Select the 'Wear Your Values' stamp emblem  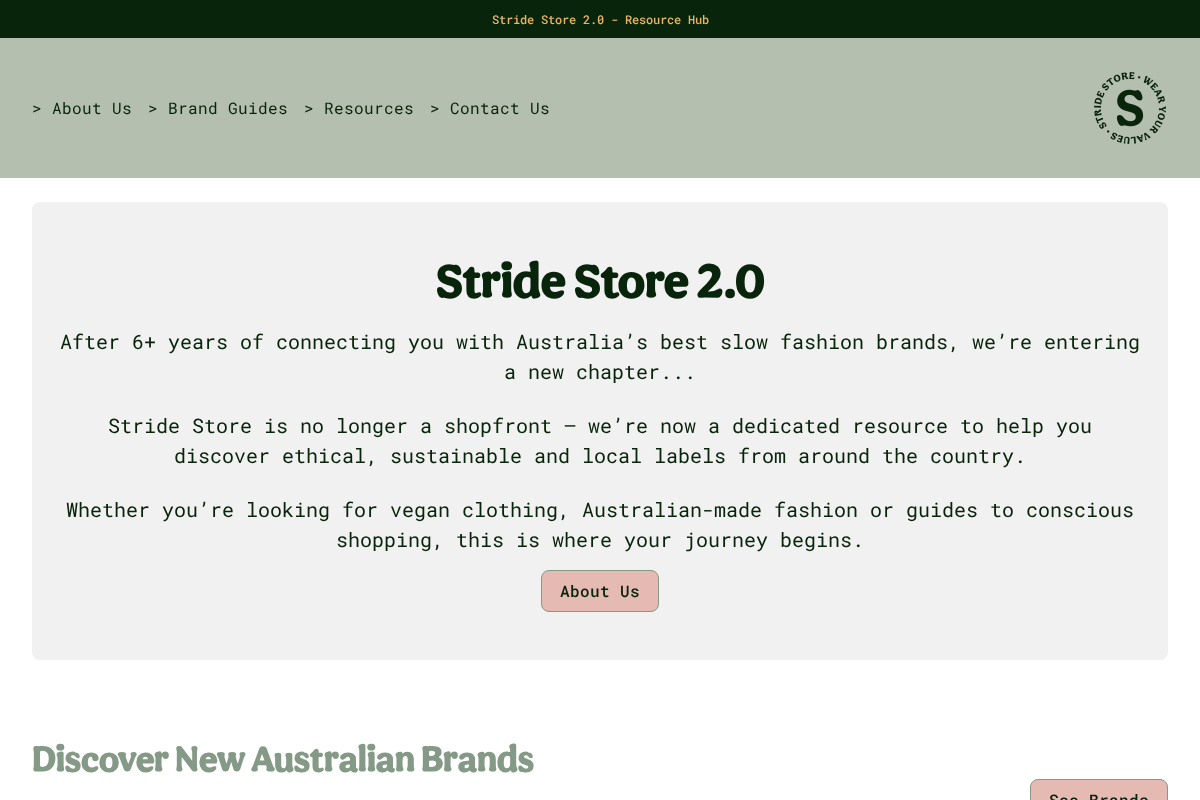[x=1130, y=107]
